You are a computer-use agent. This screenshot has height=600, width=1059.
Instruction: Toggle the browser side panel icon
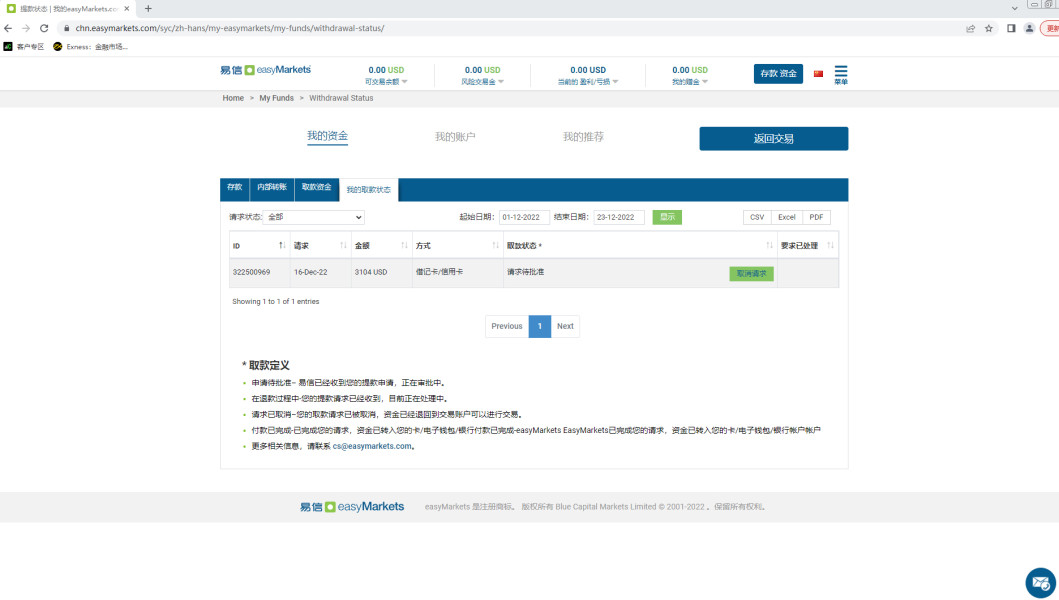click(1011, 28)
